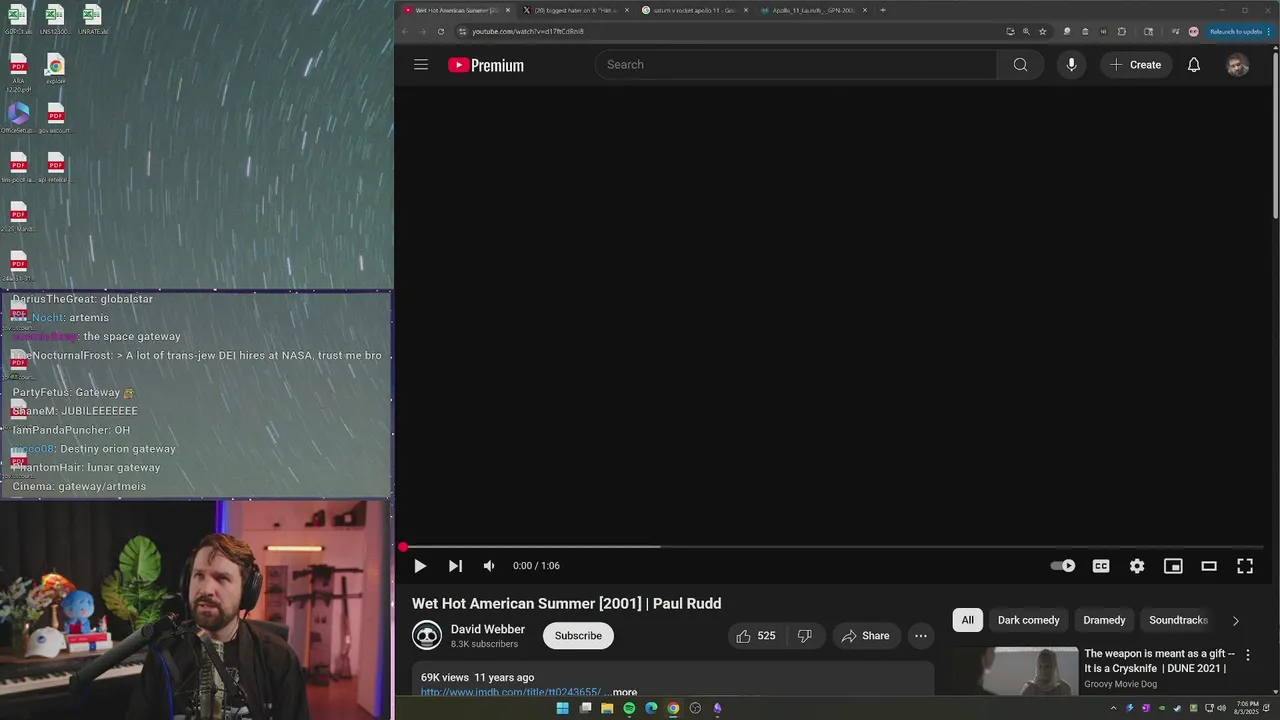Mute the video volume
Image resolution: width=1280 pixels, height=720 pixels.
(489, 566)
